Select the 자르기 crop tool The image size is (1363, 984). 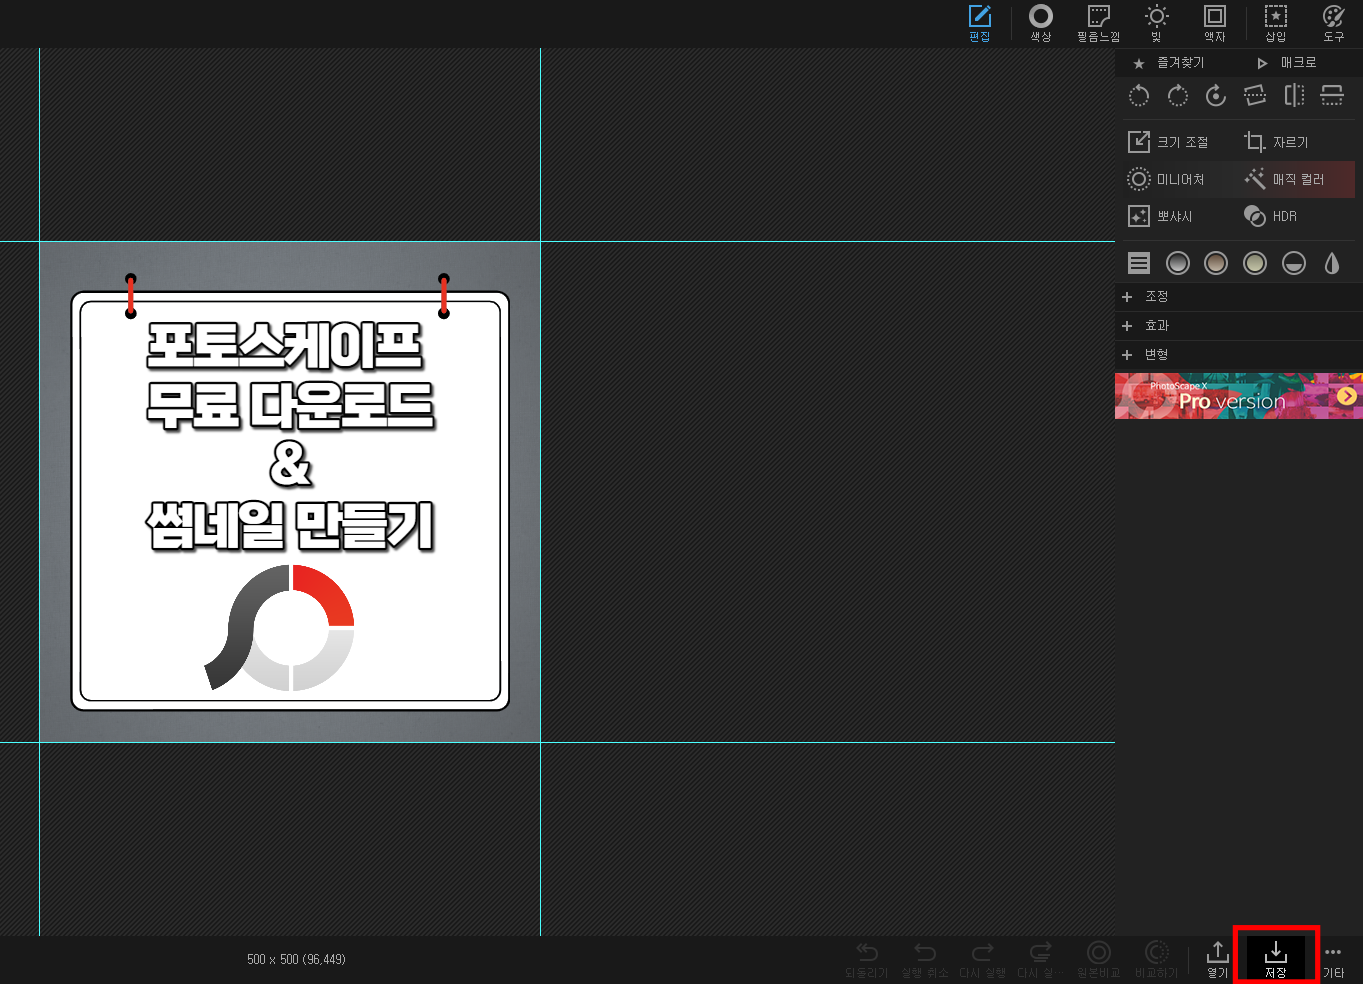(x=1276, y=142)
